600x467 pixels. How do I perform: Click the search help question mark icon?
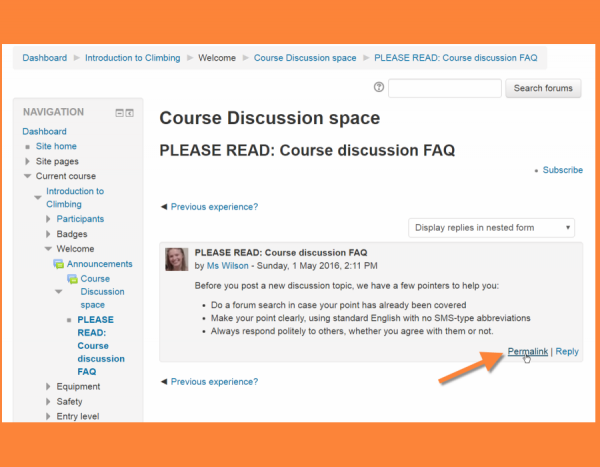click(378, 88)
